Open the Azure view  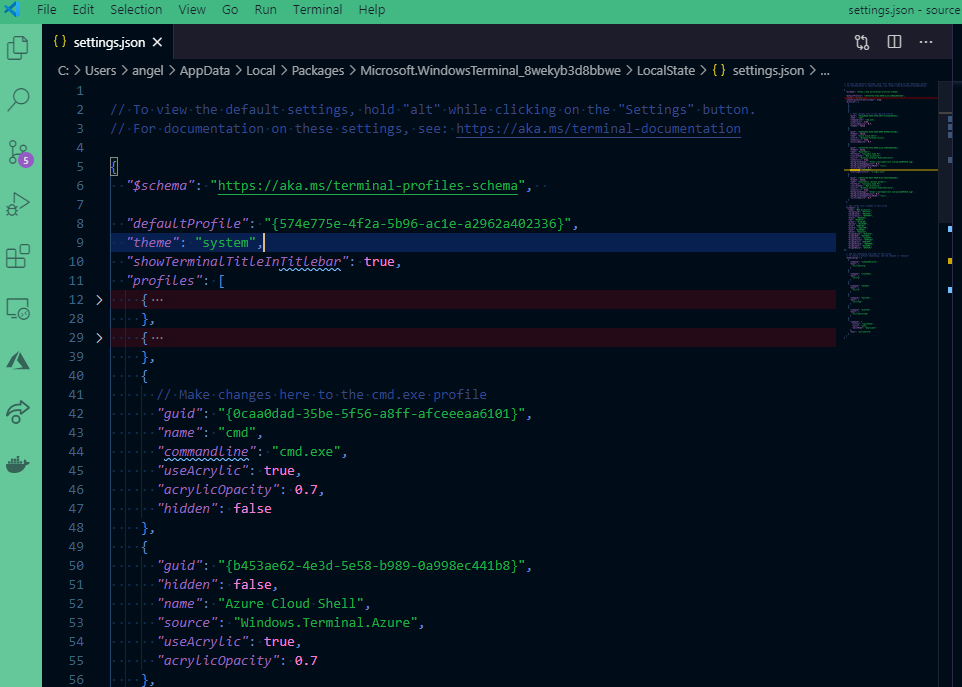tap(18, 361)
